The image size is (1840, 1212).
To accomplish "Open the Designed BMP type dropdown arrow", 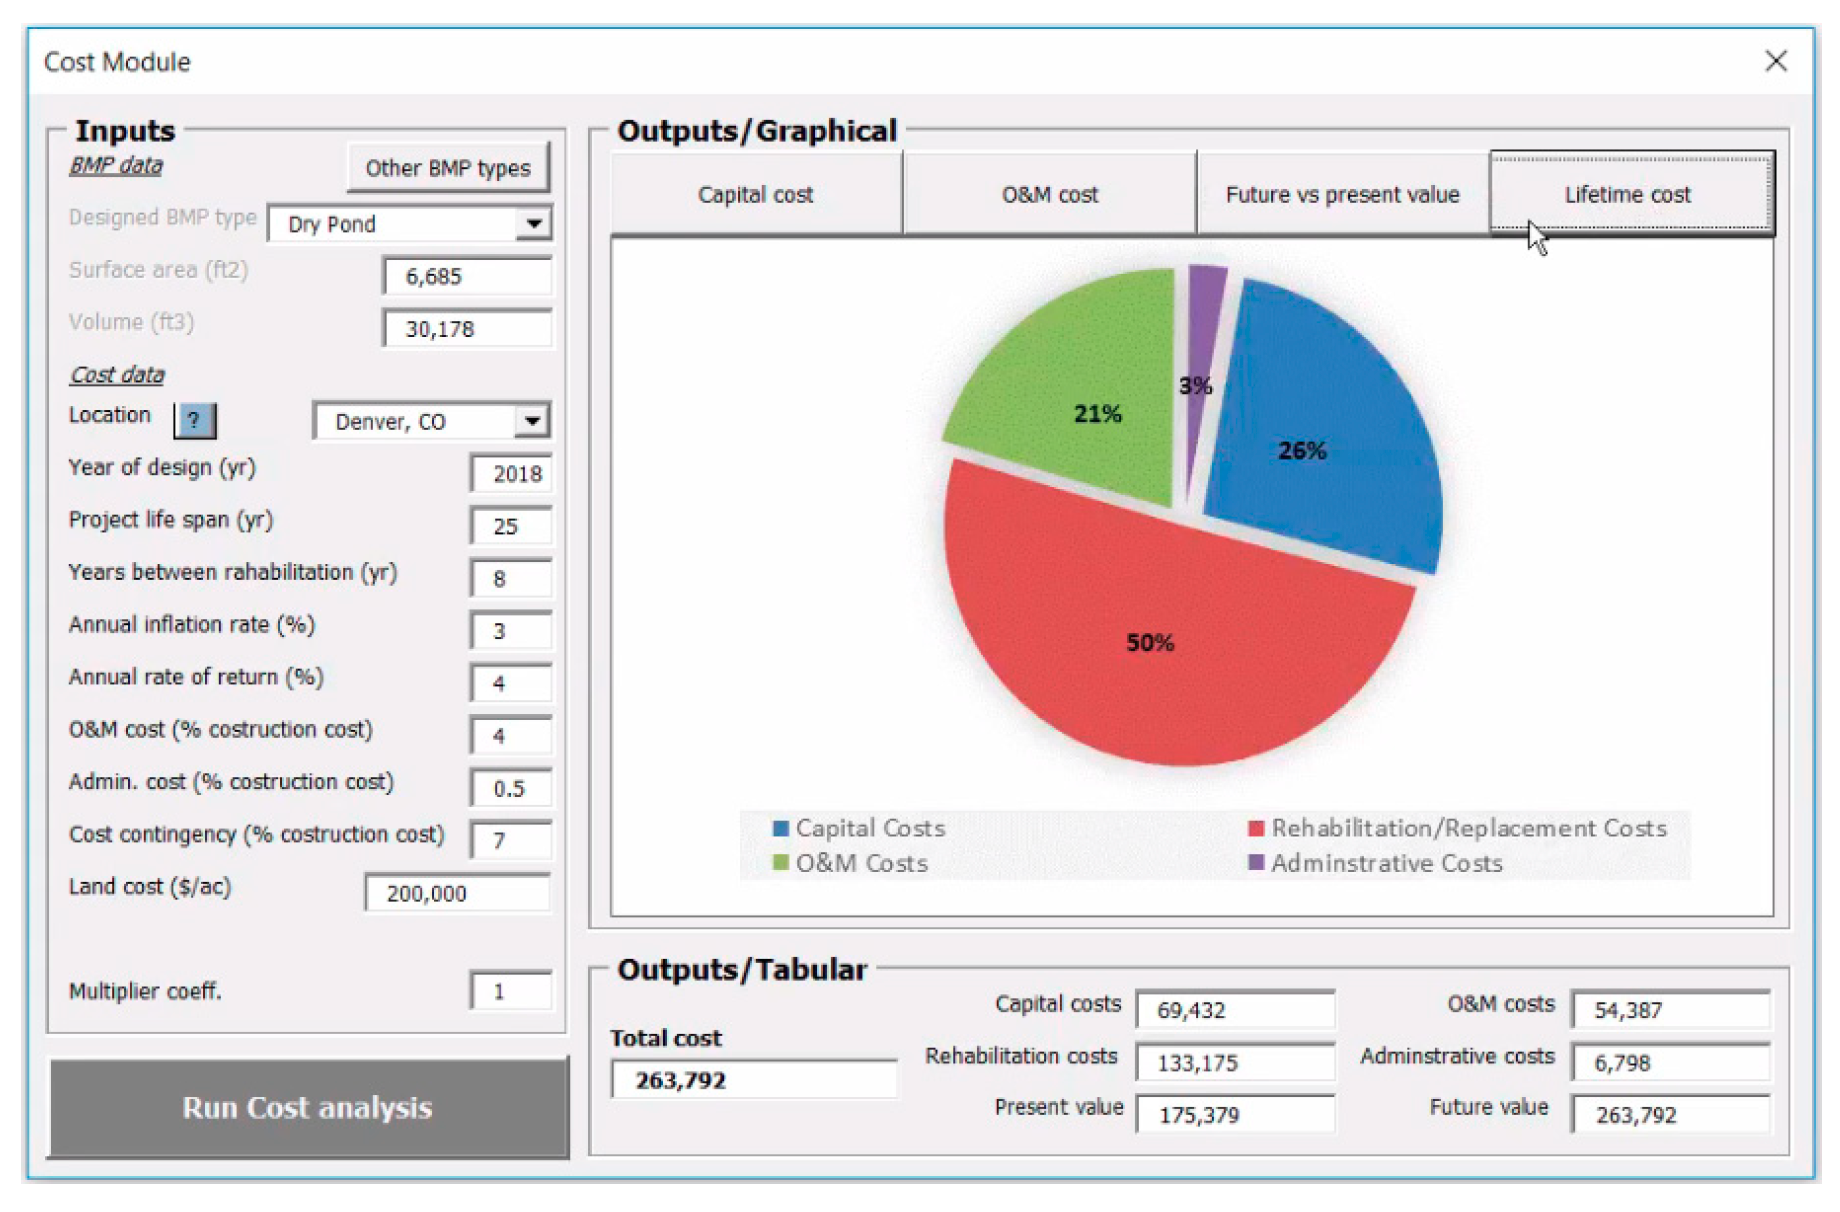I will click(534, 223).
